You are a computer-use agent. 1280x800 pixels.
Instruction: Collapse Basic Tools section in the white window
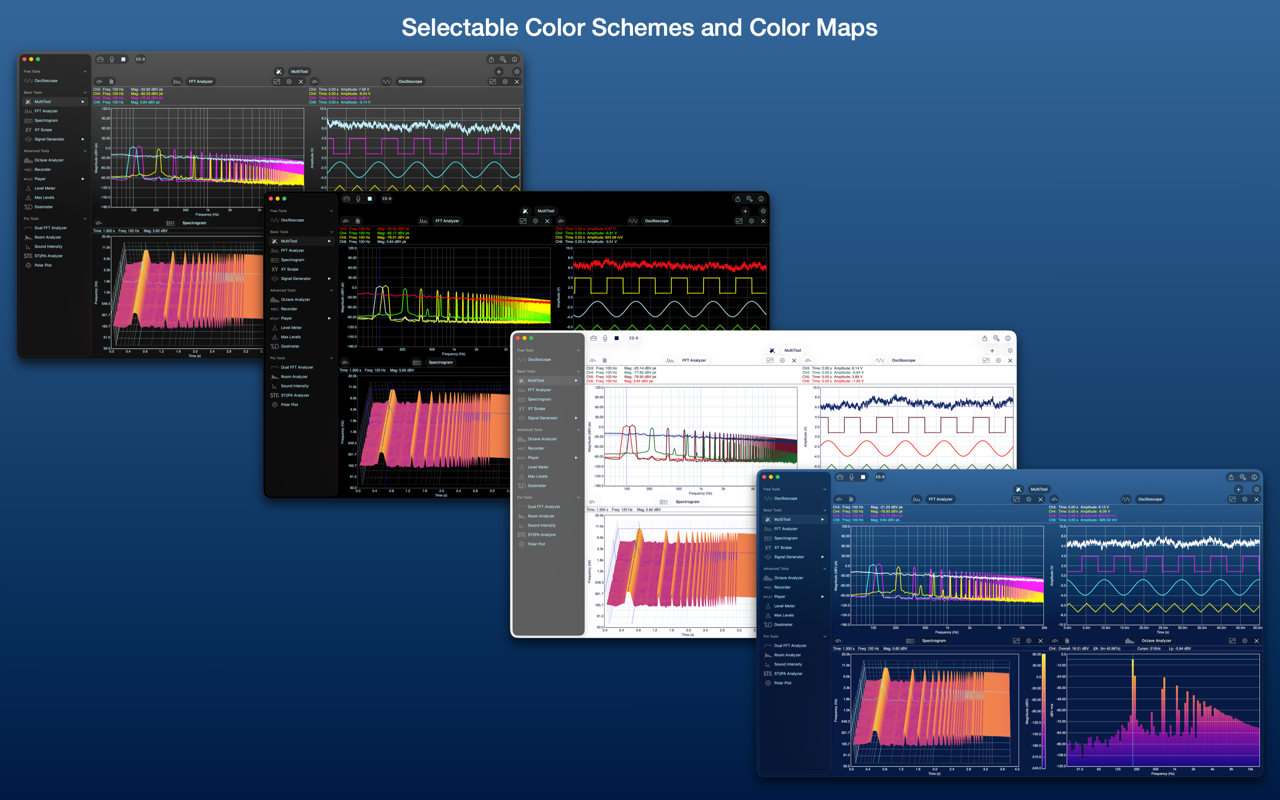point(579,371)
